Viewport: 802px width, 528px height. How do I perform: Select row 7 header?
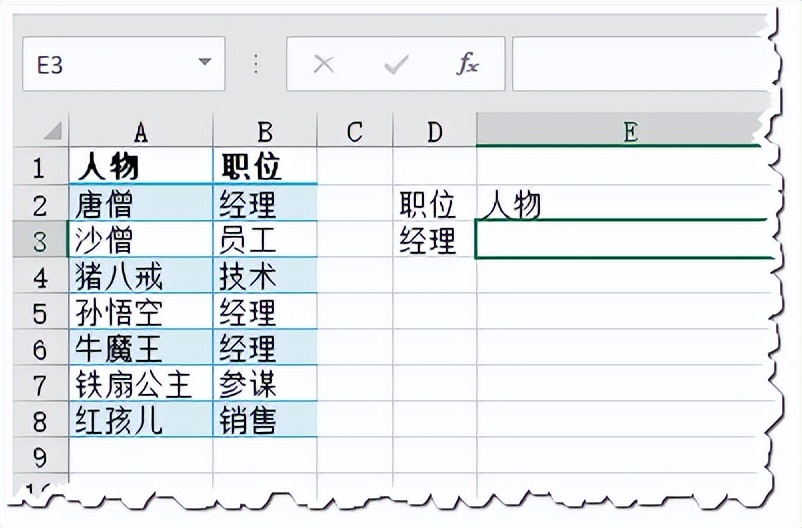40,384
